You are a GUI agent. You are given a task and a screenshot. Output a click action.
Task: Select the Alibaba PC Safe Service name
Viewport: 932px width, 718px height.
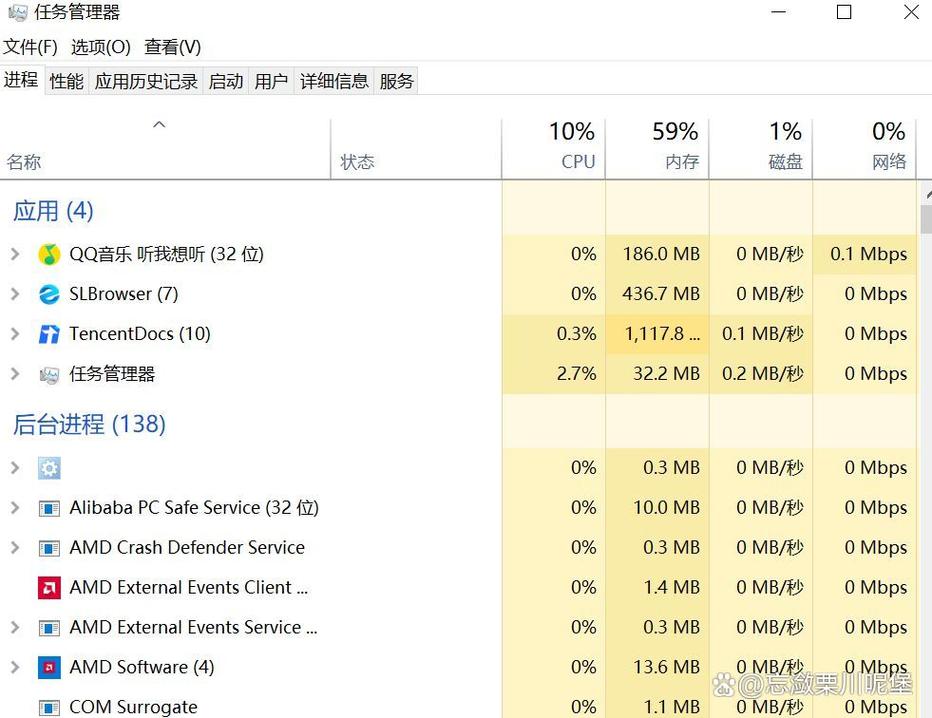194,508
